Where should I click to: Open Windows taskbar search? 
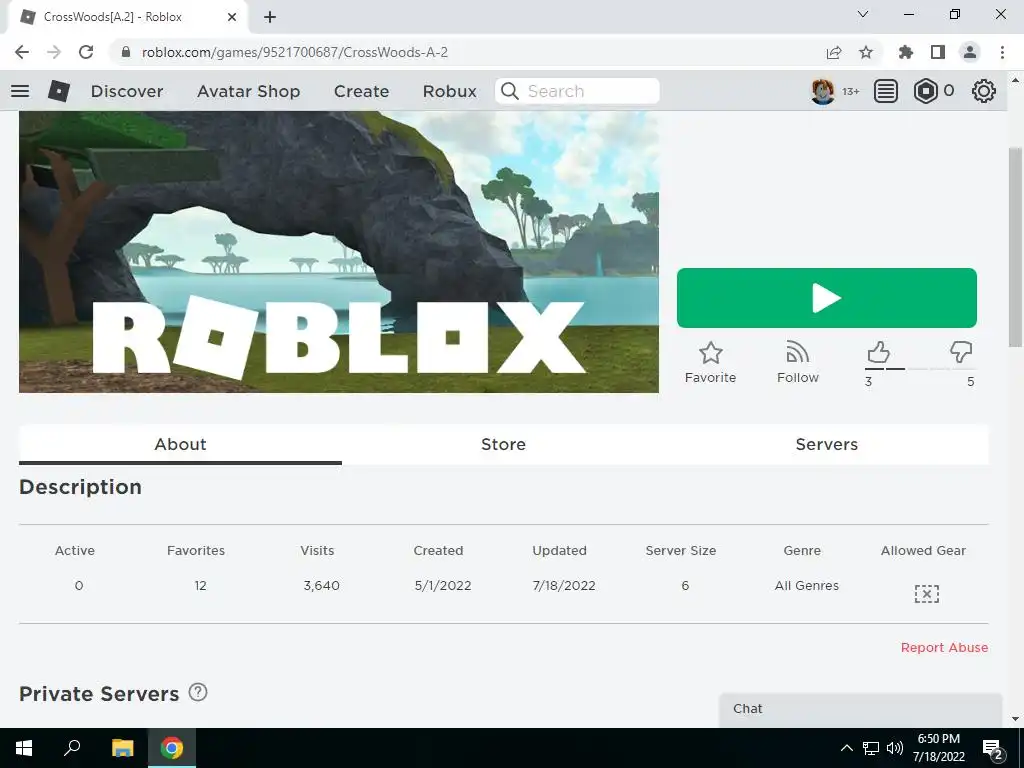pos(72,748)
